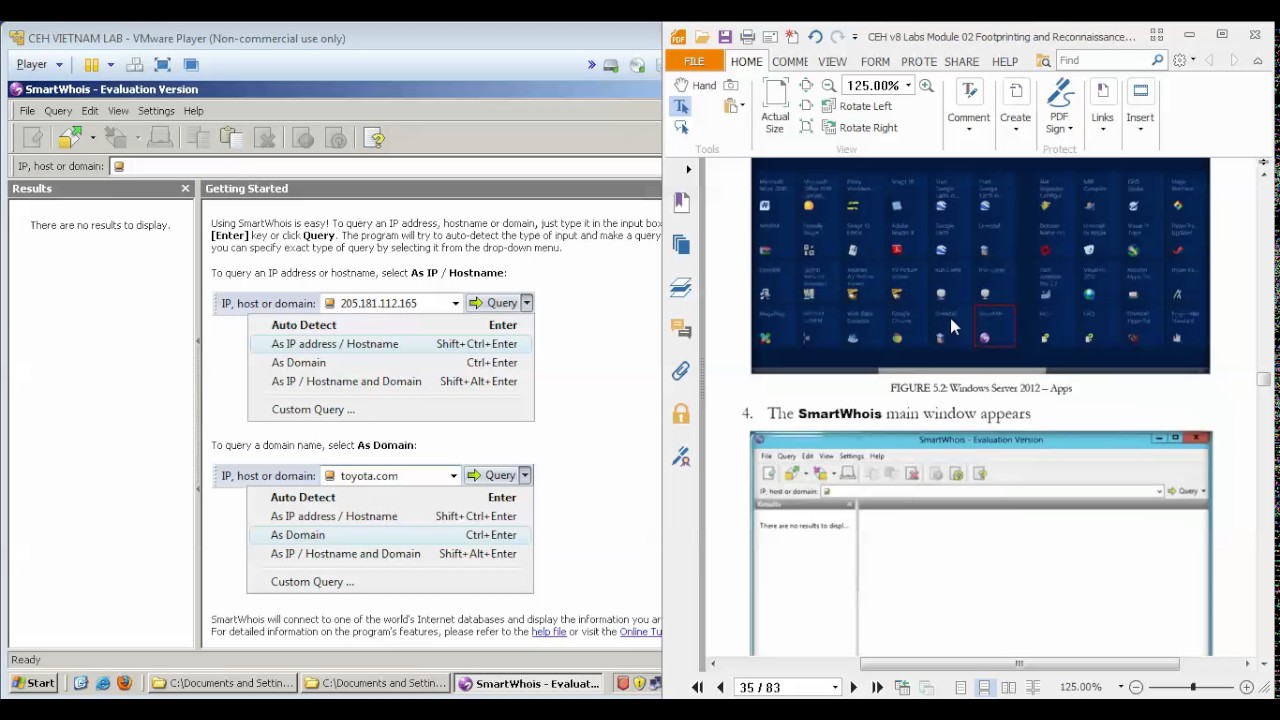1280x720 pixels.
Task: Open the Query menu in SmartWhois
Action: point(58,111)
